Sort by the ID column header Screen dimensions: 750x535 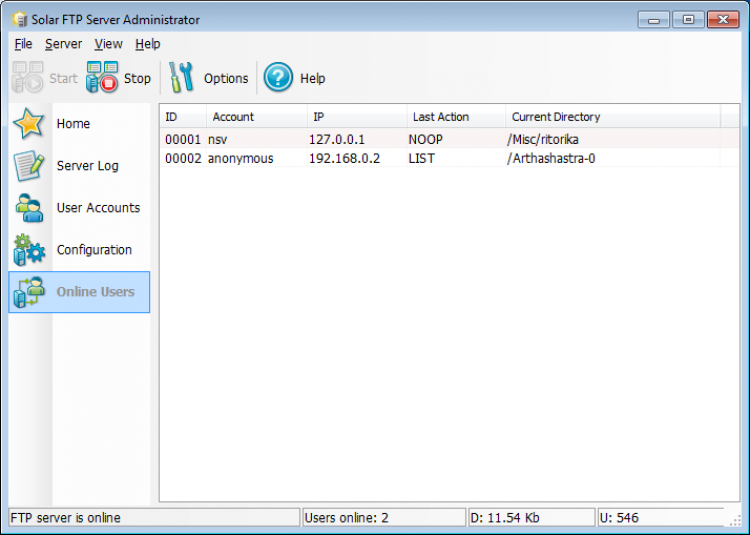183,117
